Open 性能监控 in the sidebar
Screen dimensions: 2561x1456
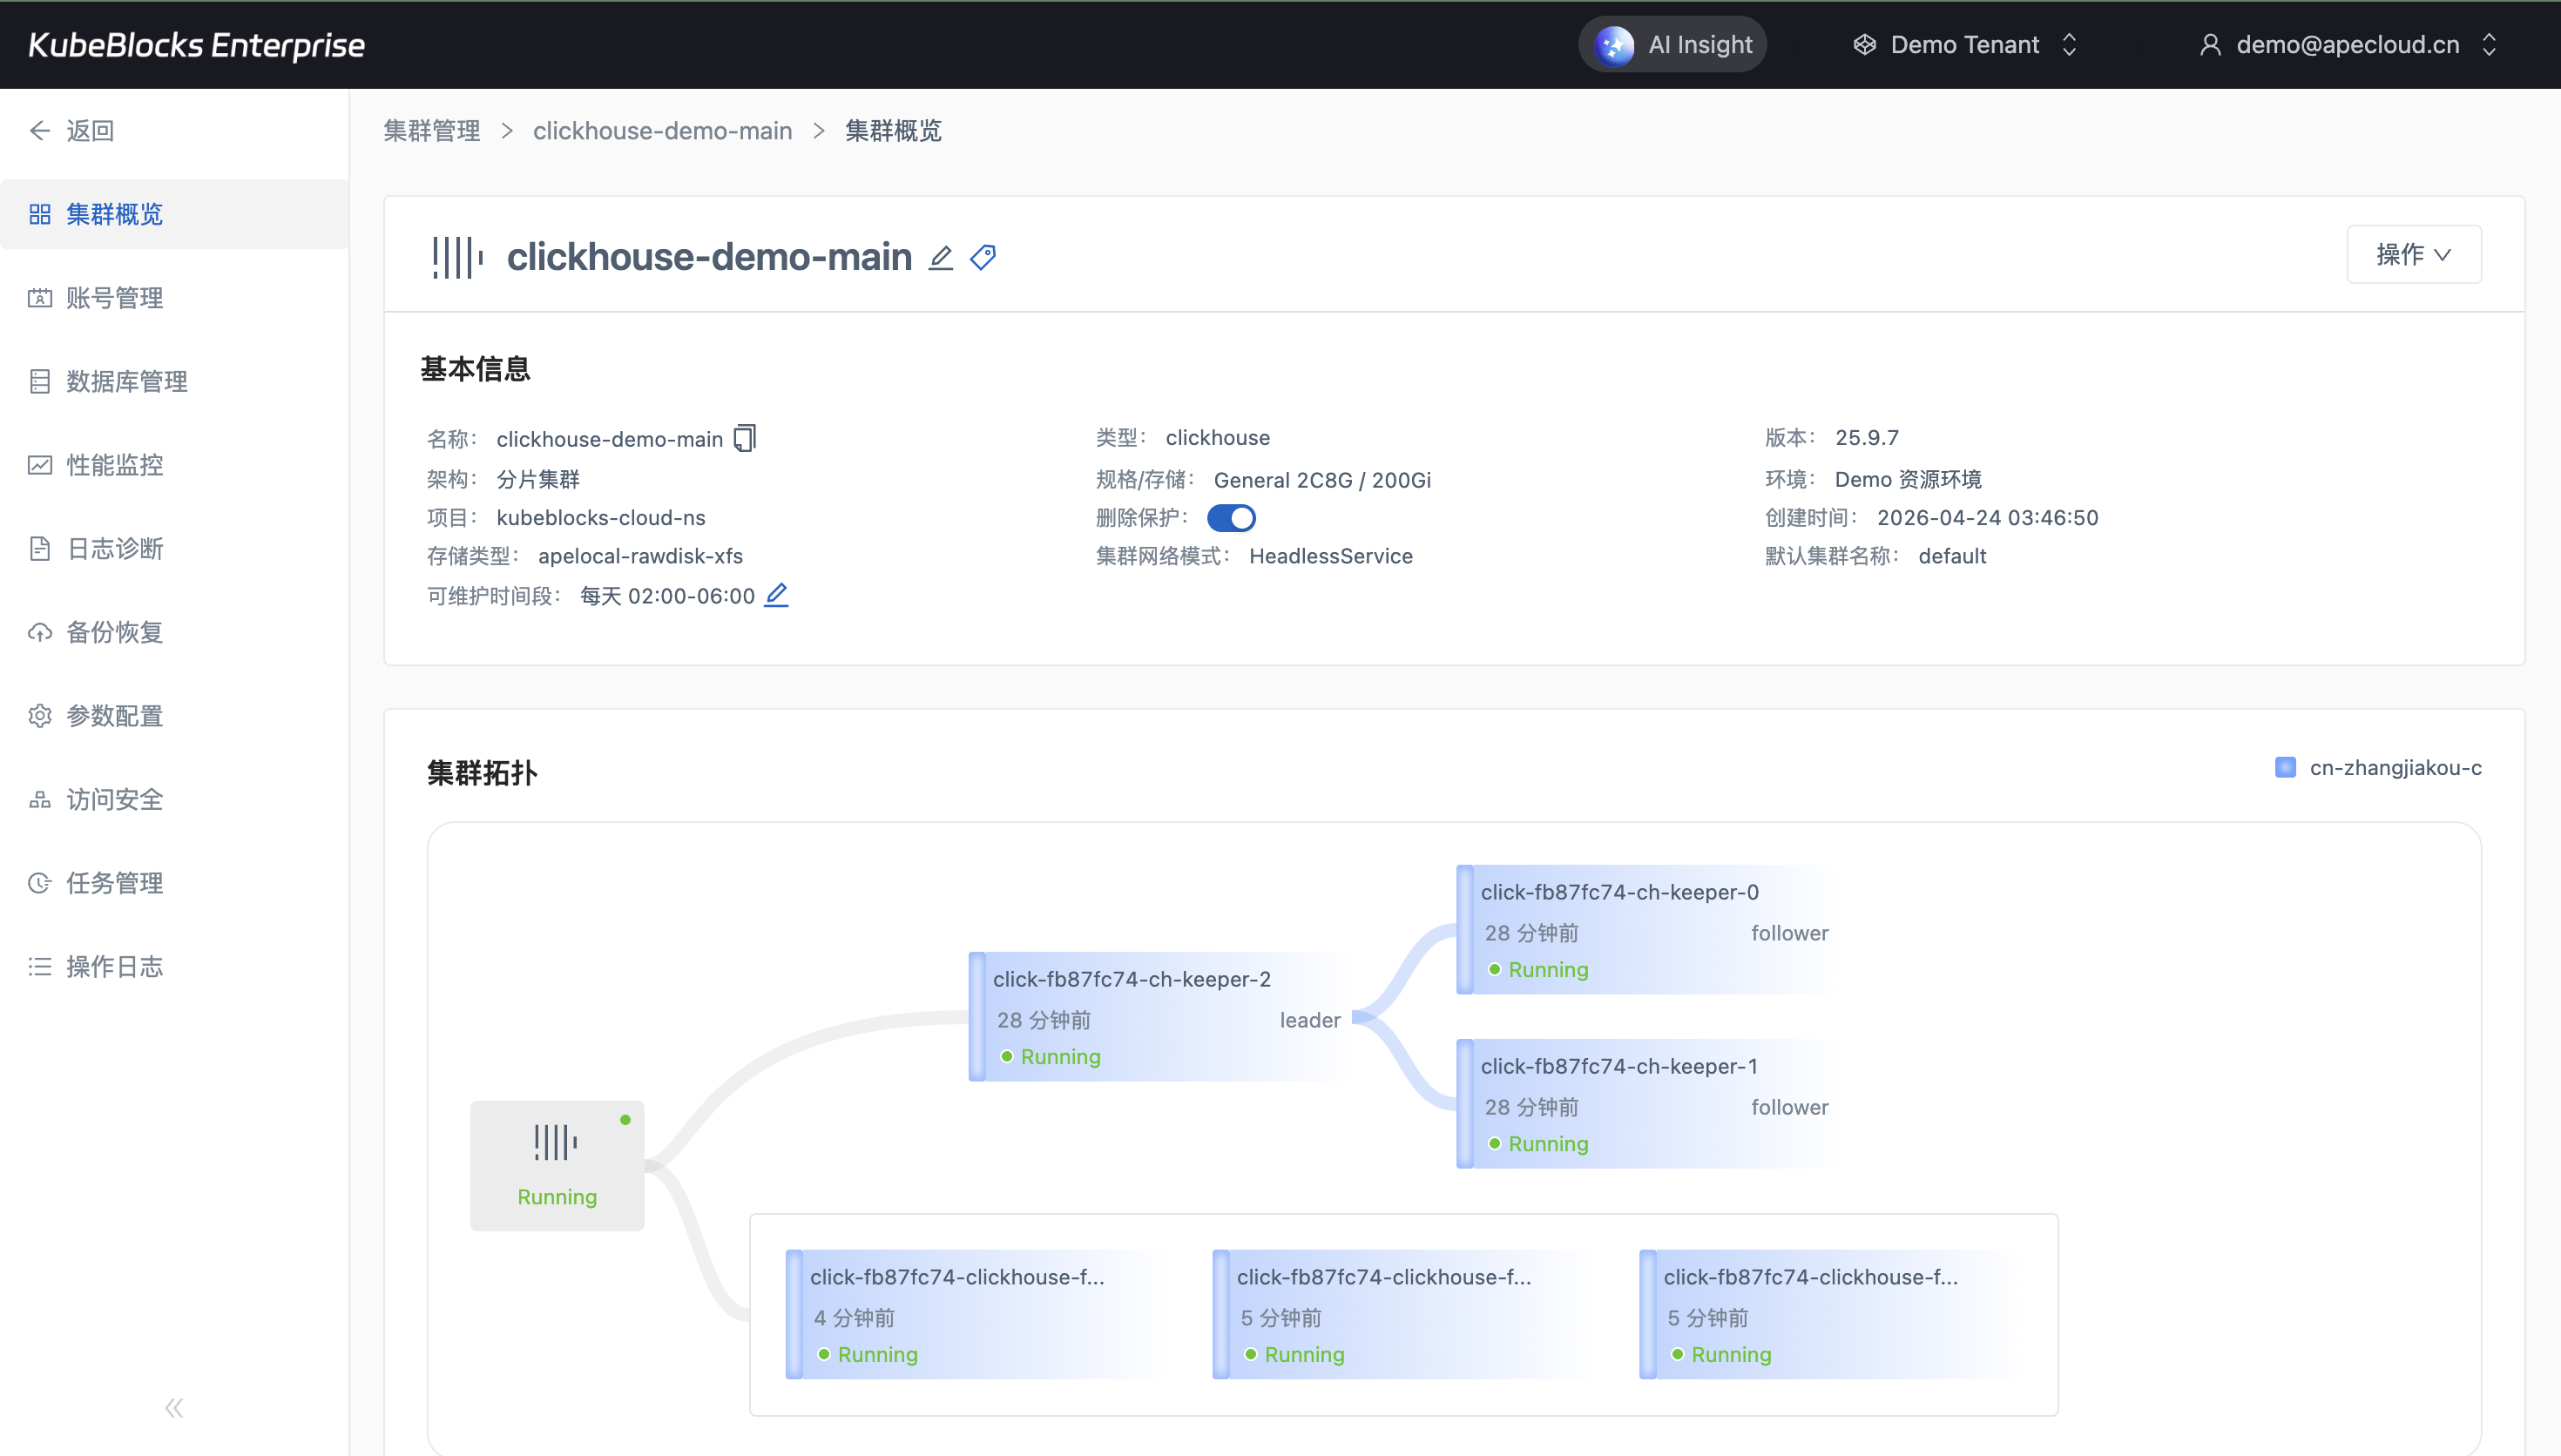coord(114,465)
